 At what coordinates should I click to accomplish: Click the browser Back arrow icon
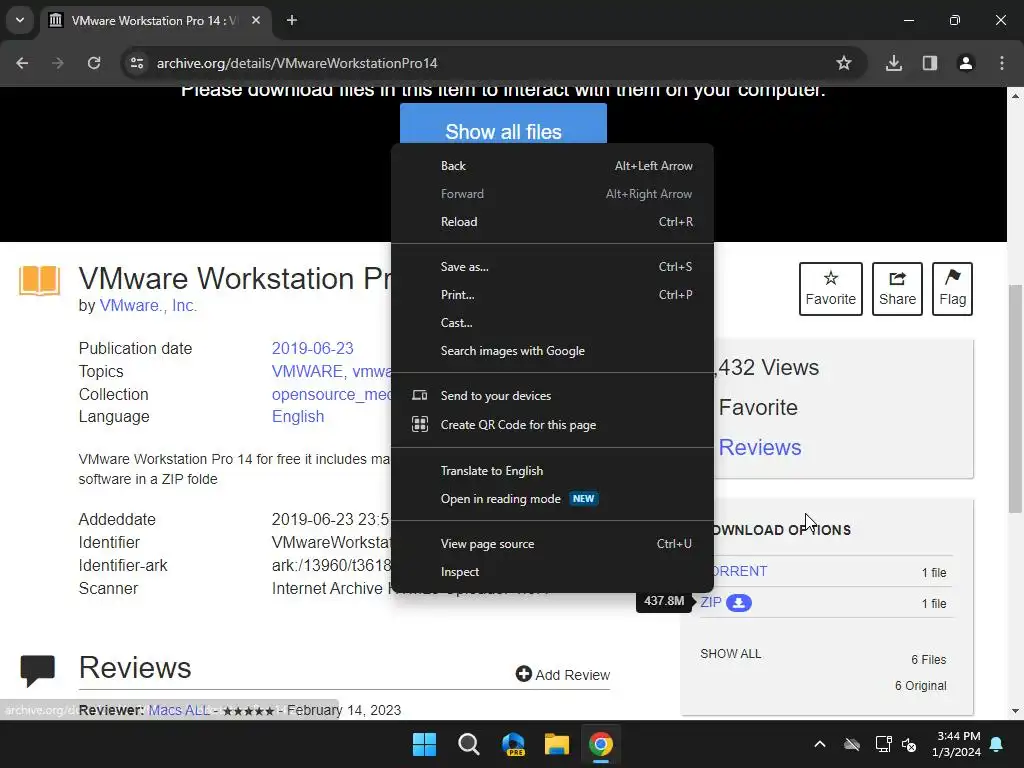[x=22, y=63]
